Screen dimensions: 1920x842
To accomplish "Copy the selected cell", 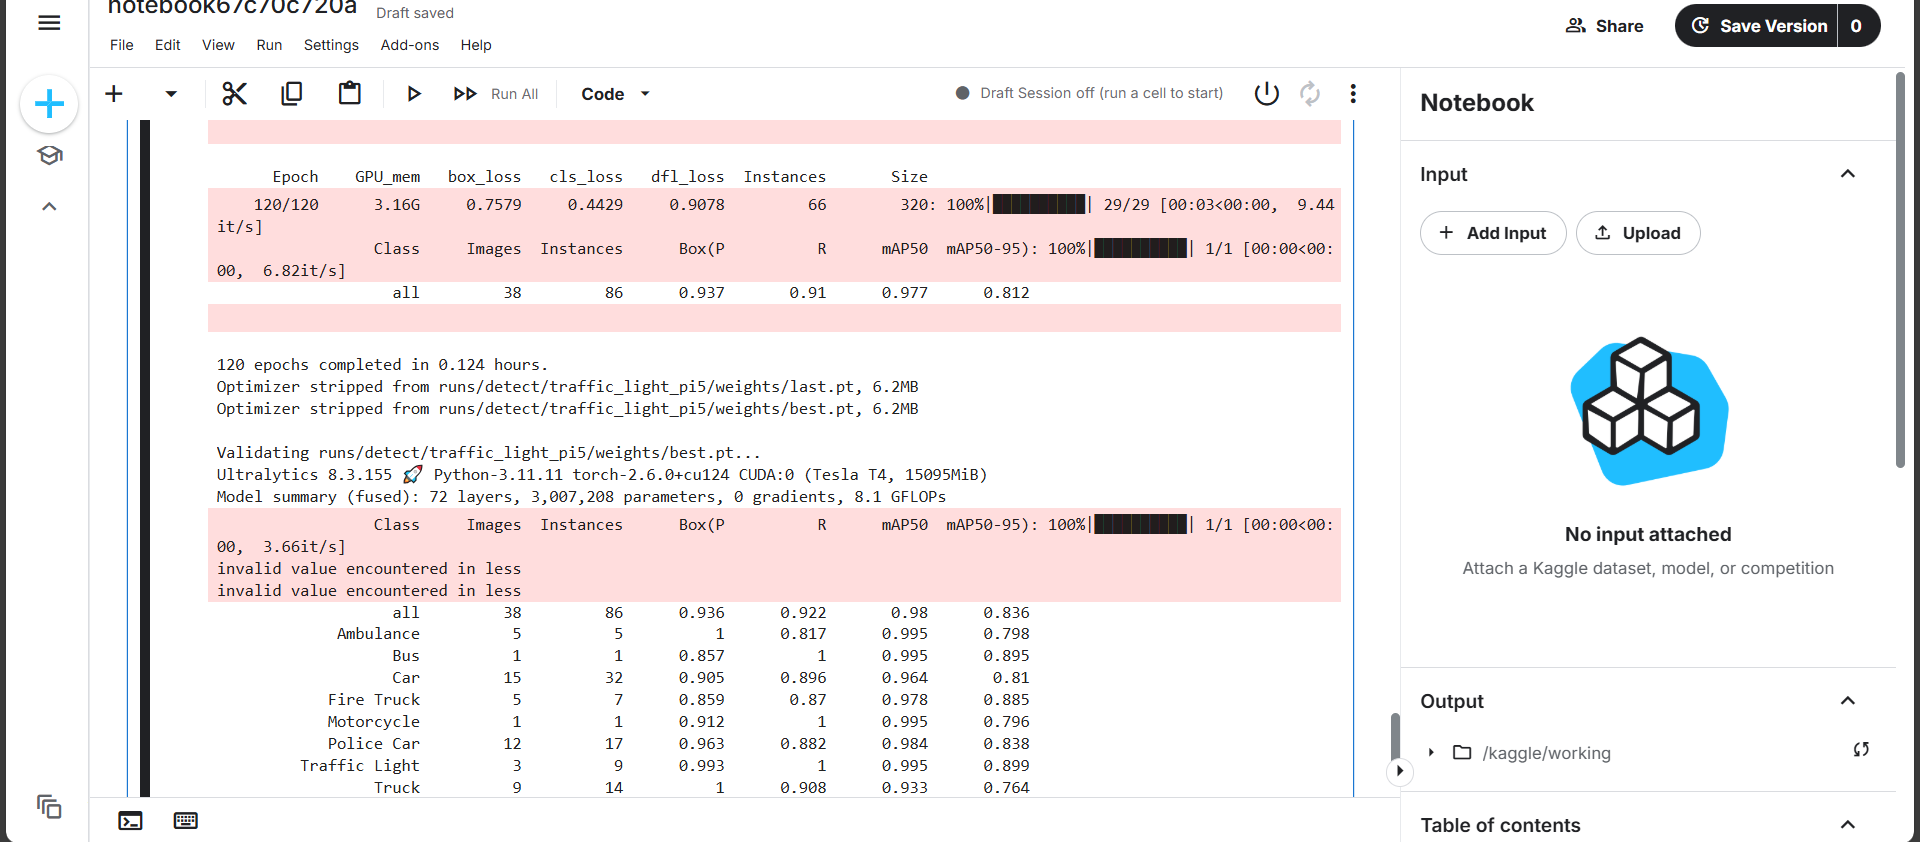I will (x=292, y=94).
